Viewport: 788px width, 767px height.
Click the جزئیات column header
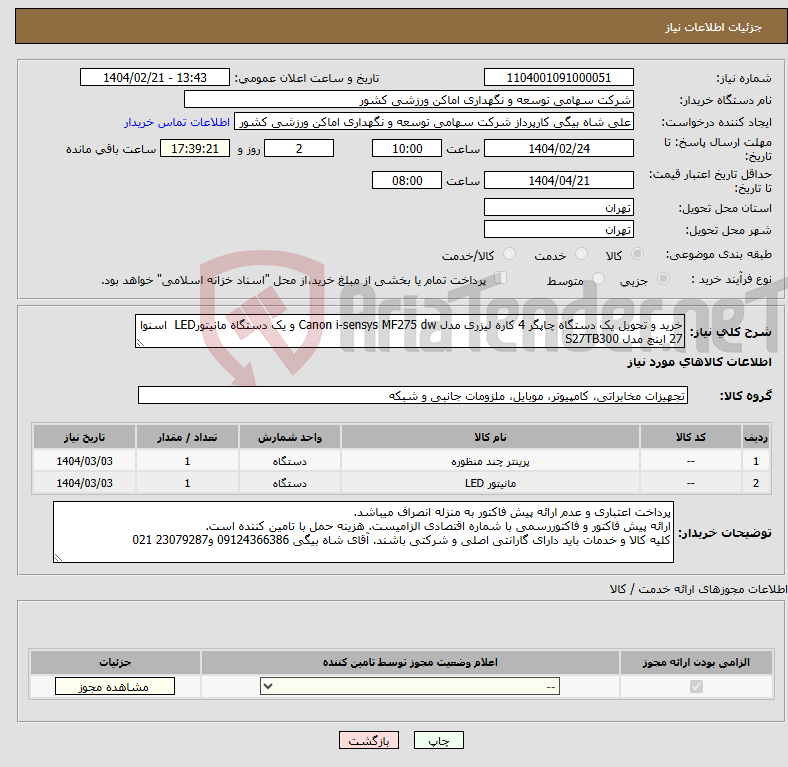coord(115,662)
